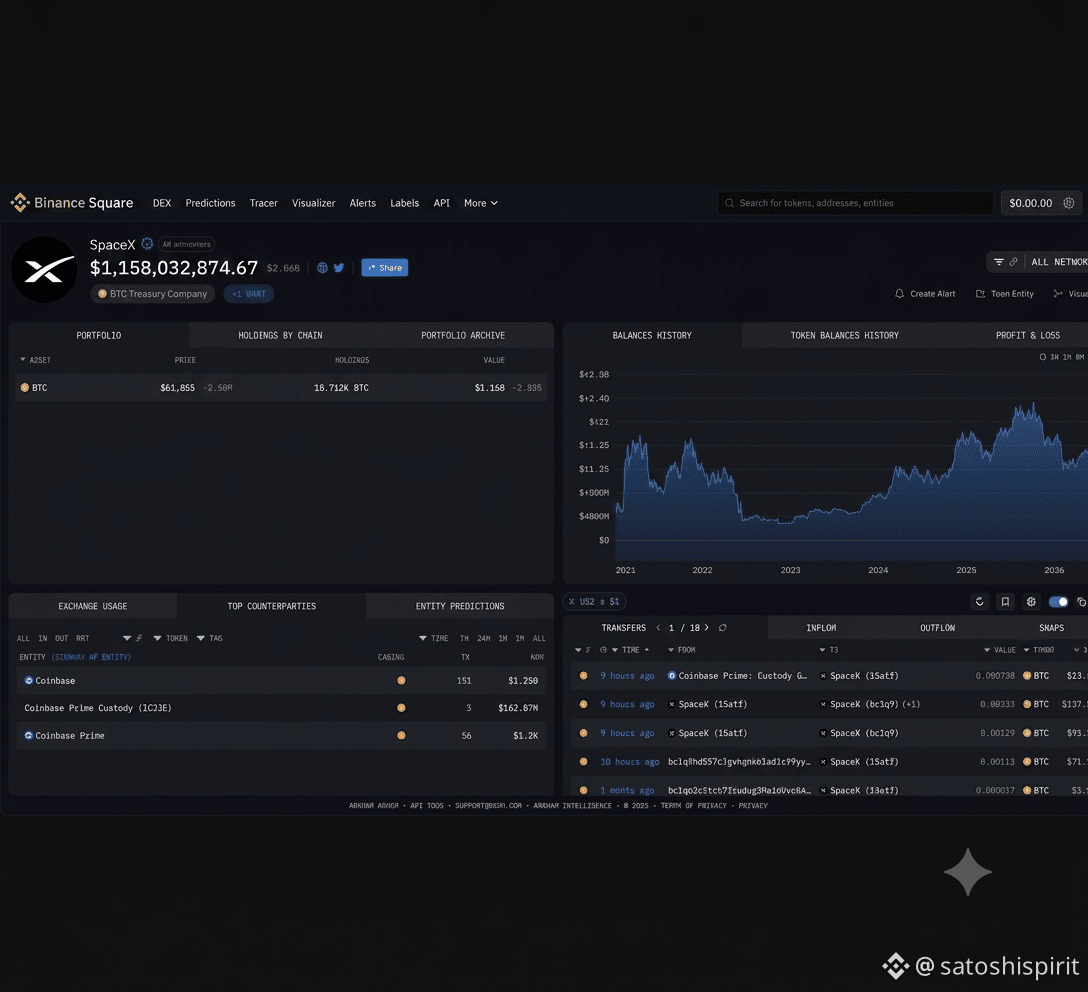The image size is (1088, 992).
Task: Switch to the Inflow tab
Action: pyautogui.click(x=821, y=628)
